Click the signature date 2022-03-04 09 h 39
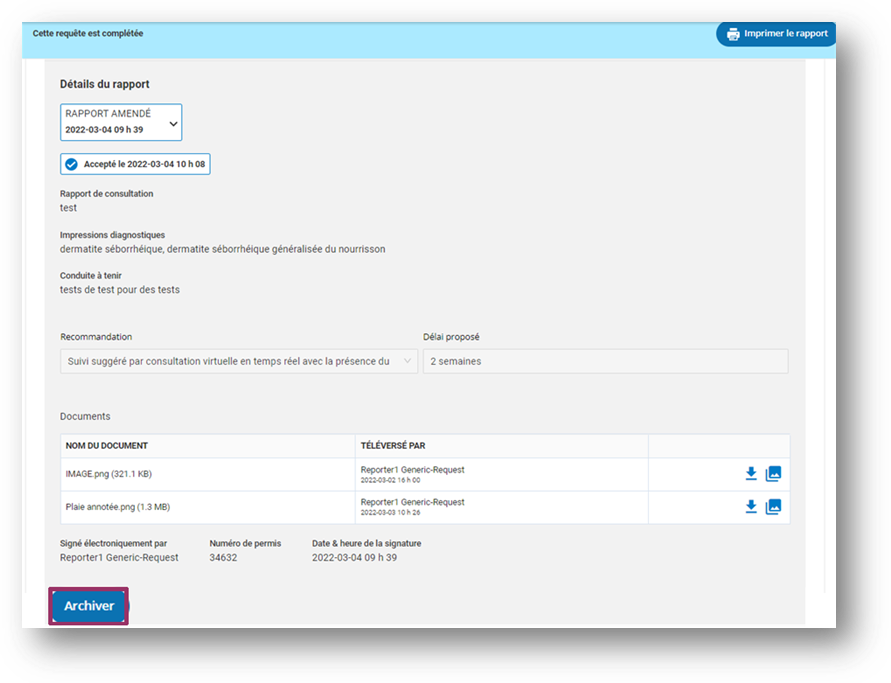The width and height of the screenshot is (891, 683). 355,558
